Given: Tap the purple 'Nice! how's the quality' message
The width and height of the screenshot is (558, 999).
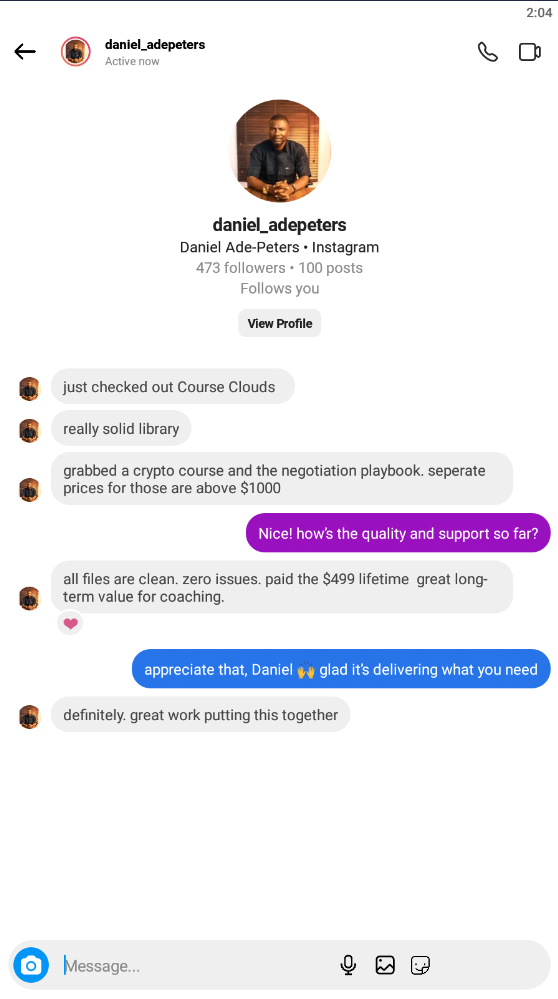Looking at the screenshot, I should pyautogui.click(x=398, y=533).
